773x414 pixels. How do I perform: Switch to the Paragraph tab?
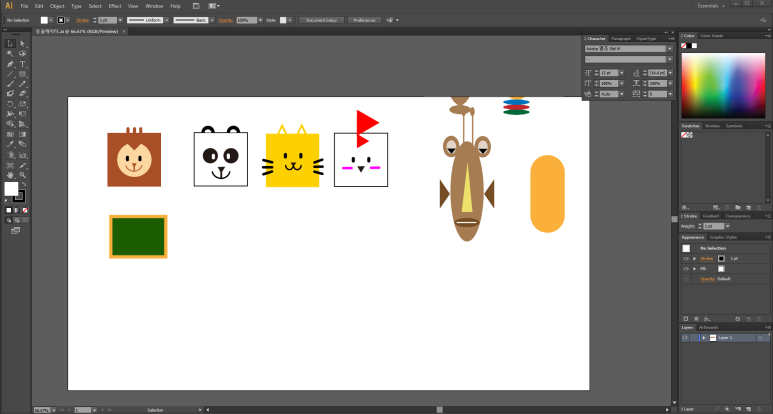click(x=621, y=38)
